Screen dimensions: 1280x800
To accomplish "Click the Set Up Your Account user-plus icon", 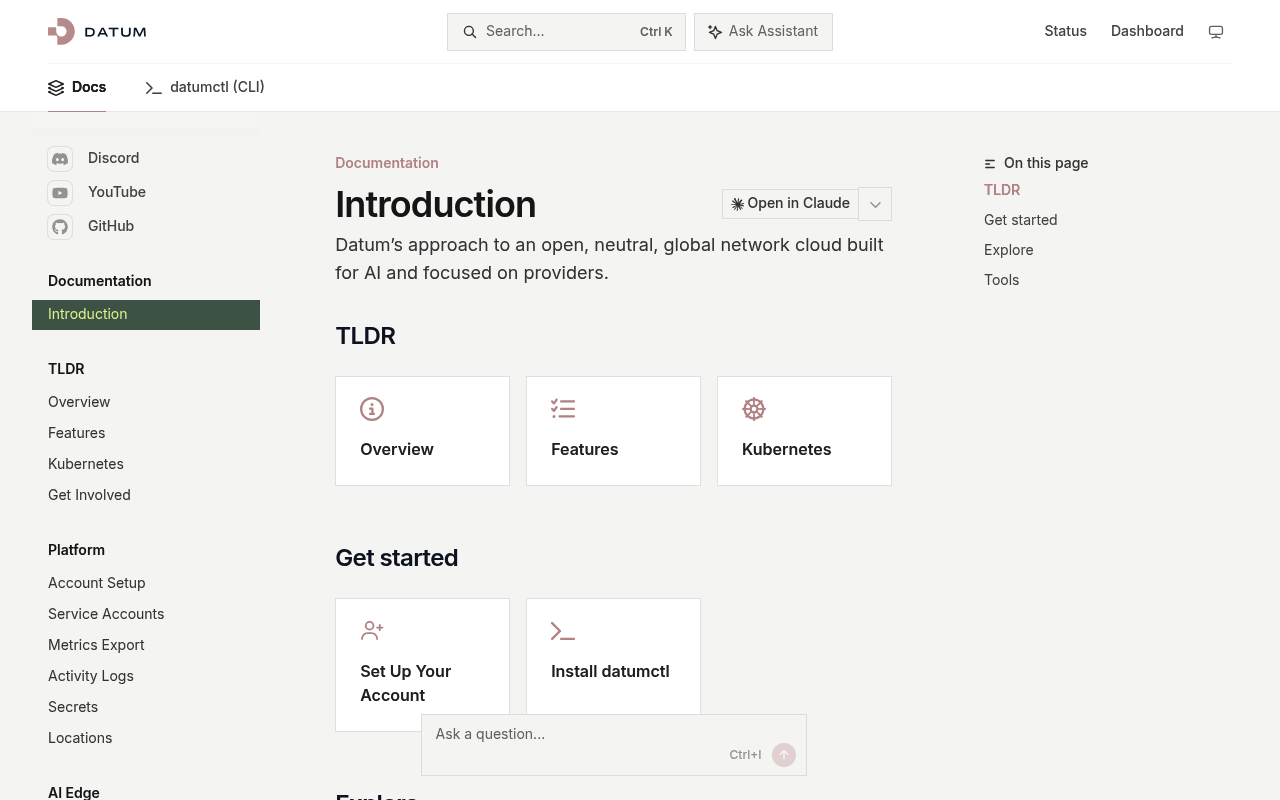I will 372,630.
